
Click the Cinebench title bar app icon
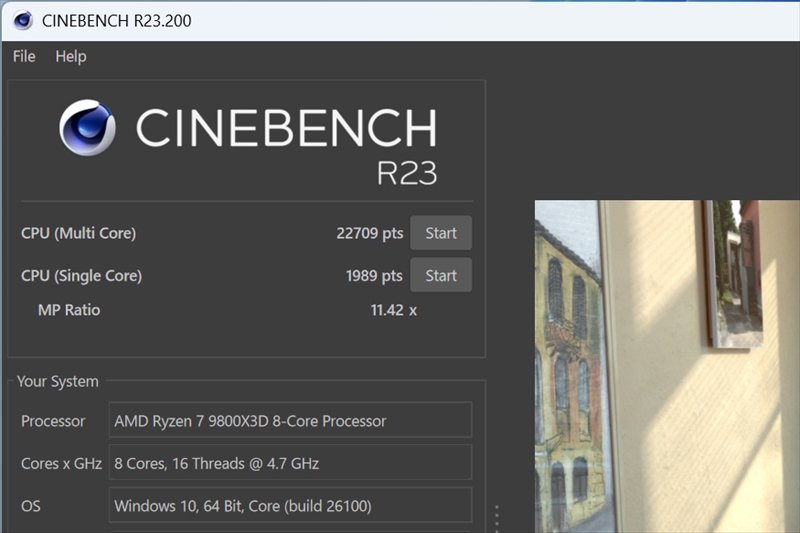point(22,20)
